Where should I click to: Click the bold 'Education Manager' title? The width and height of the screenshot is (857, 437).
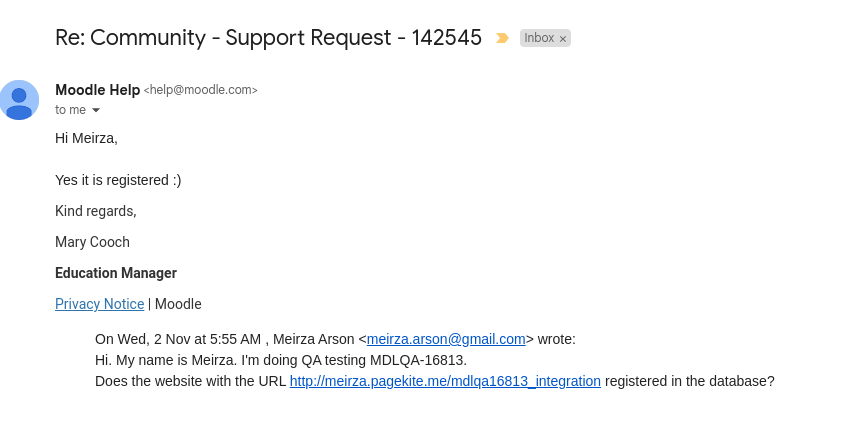(x=116, y=273)
